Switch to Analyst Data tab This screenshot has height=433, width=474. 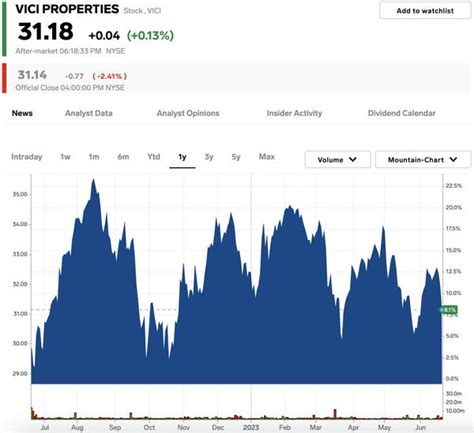point(89,113)
